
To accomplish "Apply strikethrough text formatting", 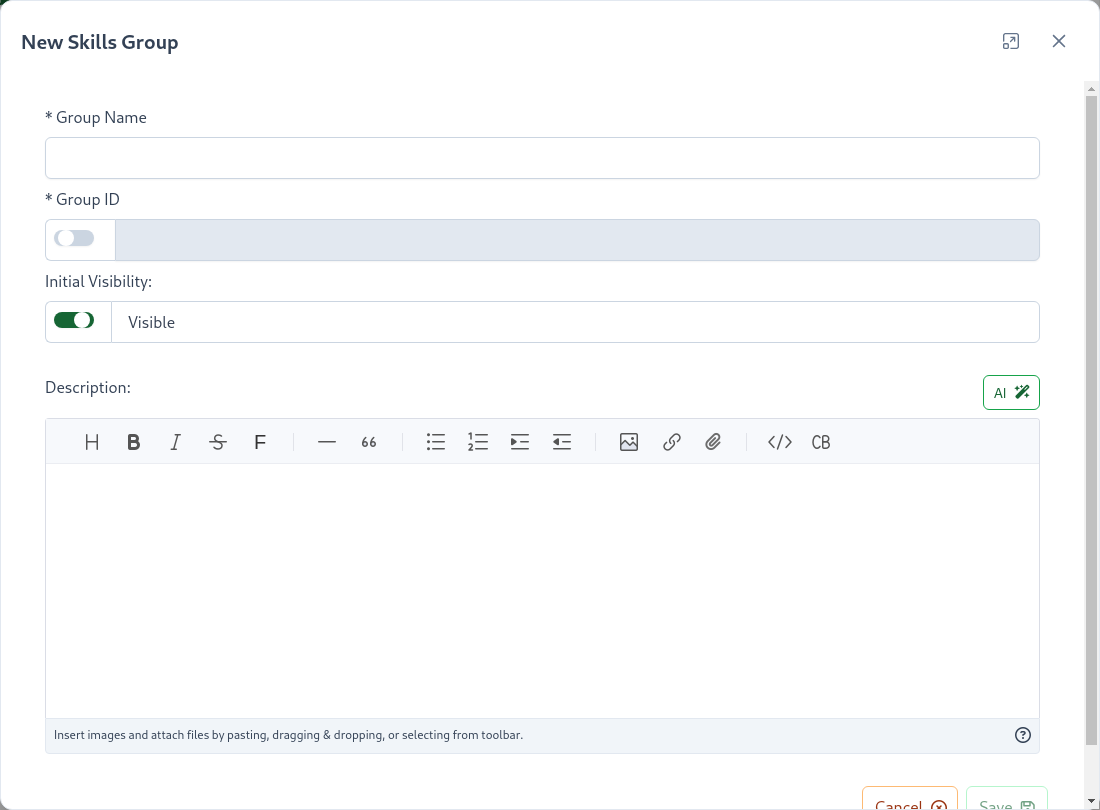I will pyautogui.click(x=218, y=442).
